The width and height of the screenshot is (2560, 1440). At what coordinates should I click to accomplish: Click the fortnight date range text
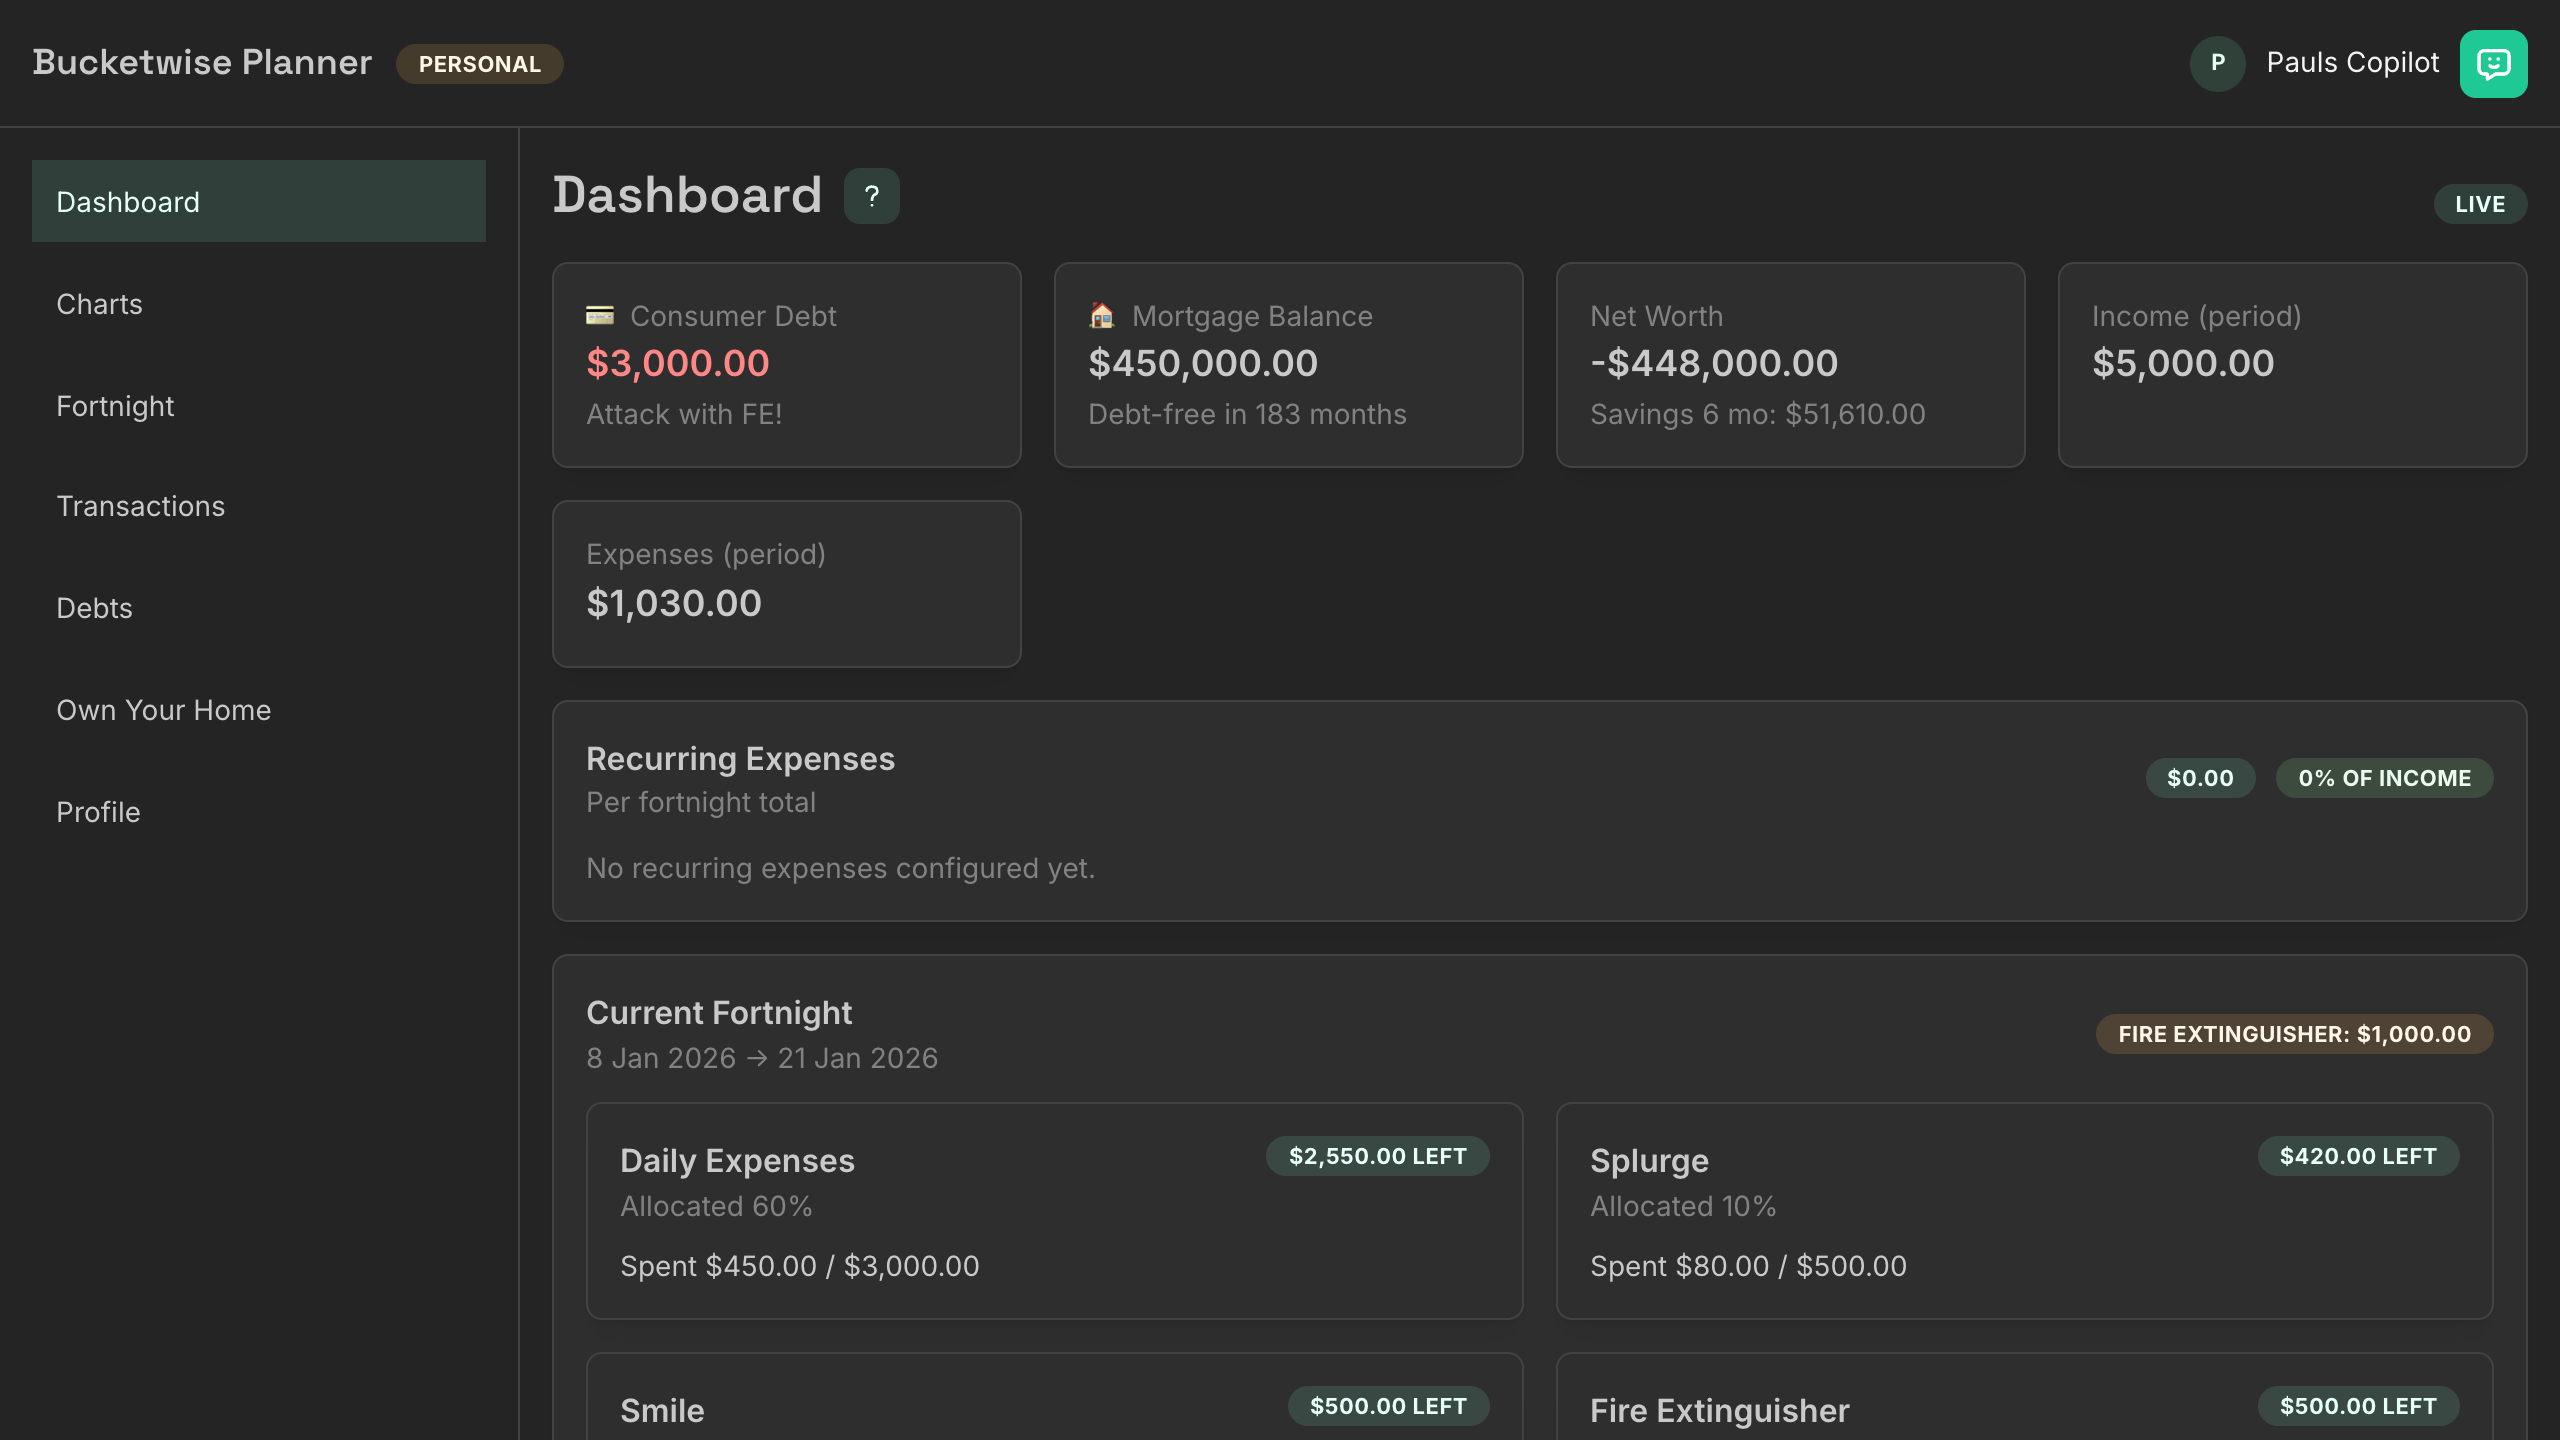click(762, 1058)
